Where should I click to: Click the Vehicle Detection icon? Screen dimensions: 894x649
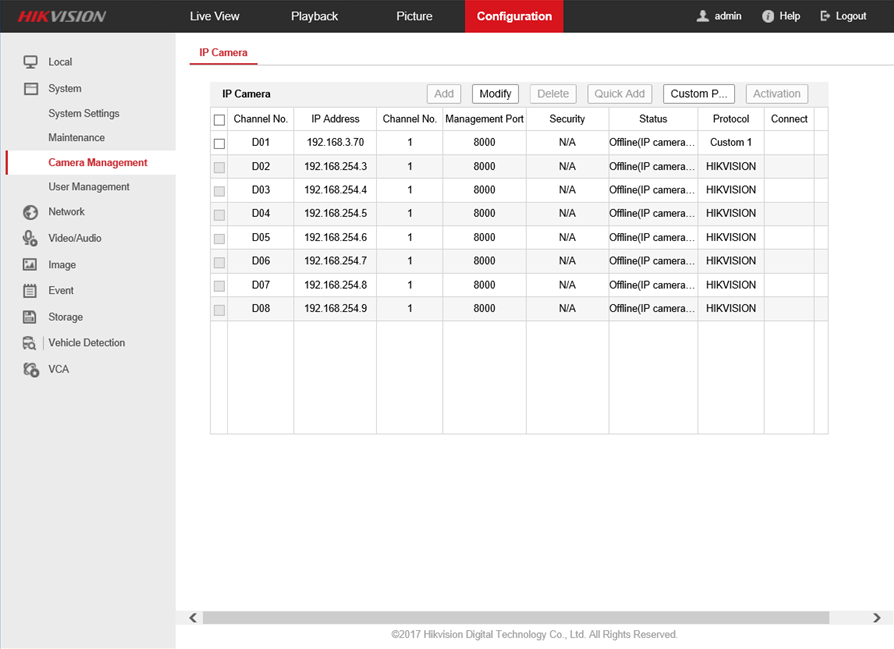[30, 343]
